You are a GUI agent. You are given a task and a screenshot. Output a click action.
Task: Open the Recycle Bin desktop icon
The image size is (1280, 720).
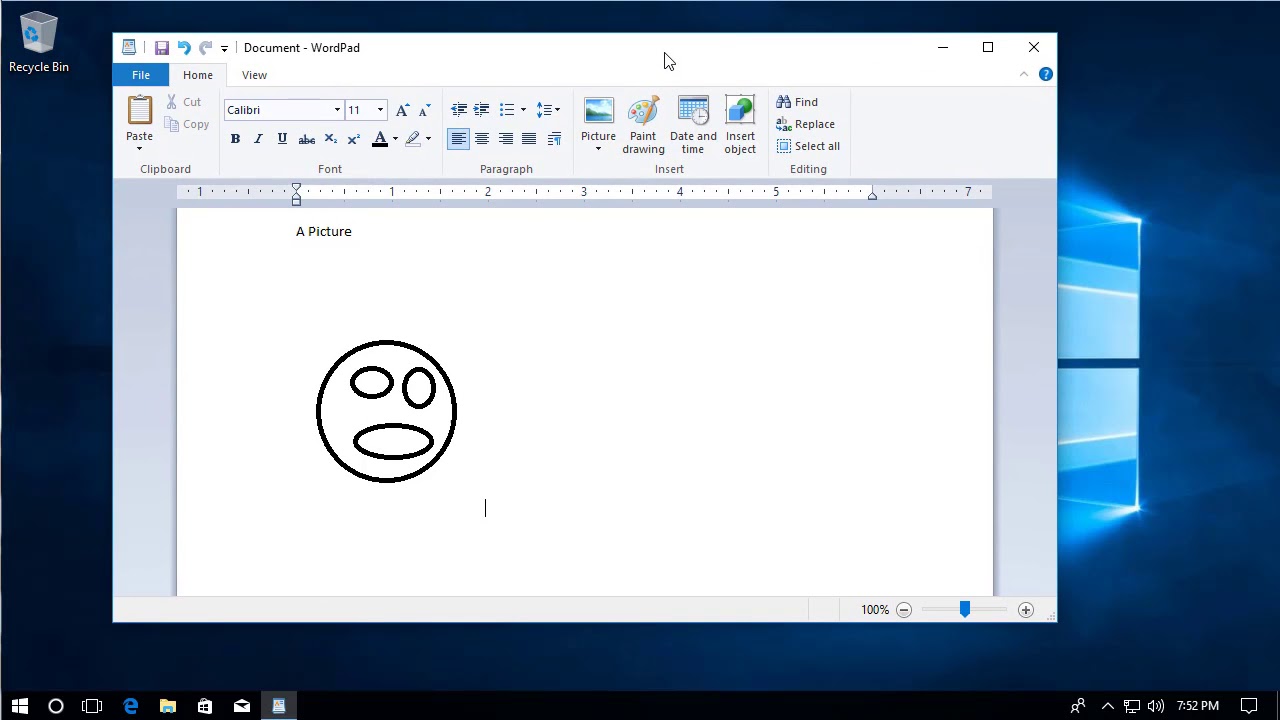[x=39, y=43]
